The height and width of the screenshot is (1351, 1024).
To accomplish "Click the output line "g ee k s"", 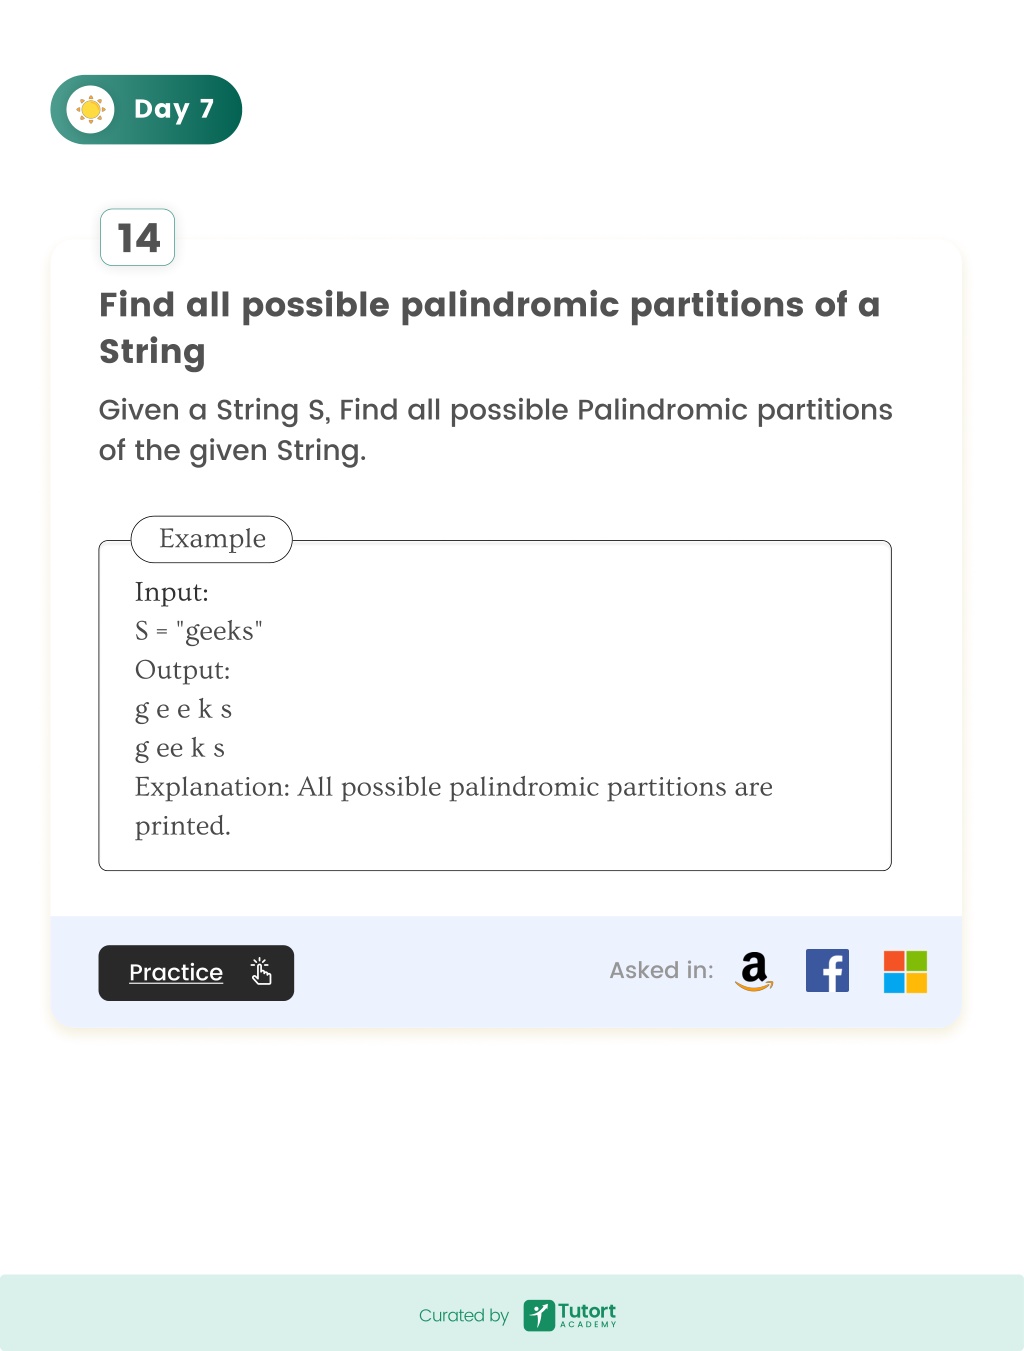I will point(180,748).
